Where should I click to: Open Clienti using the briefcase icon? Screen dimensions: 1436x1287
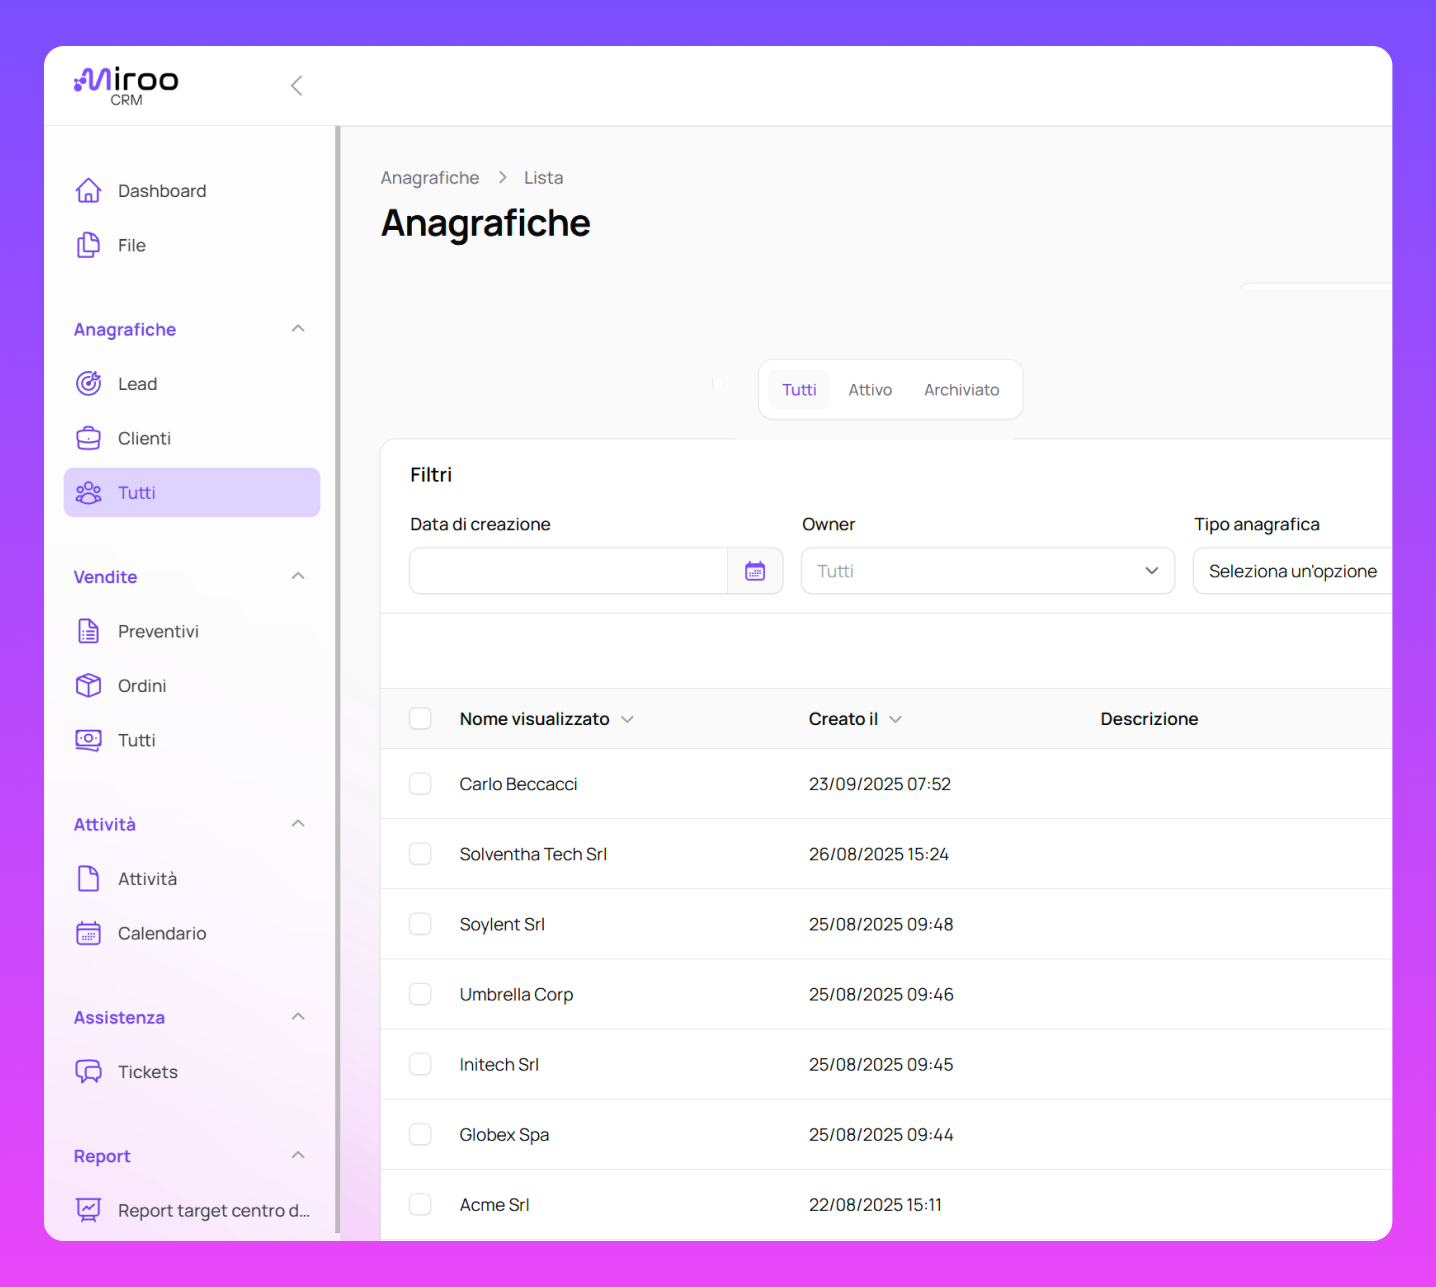click(89, 438)
